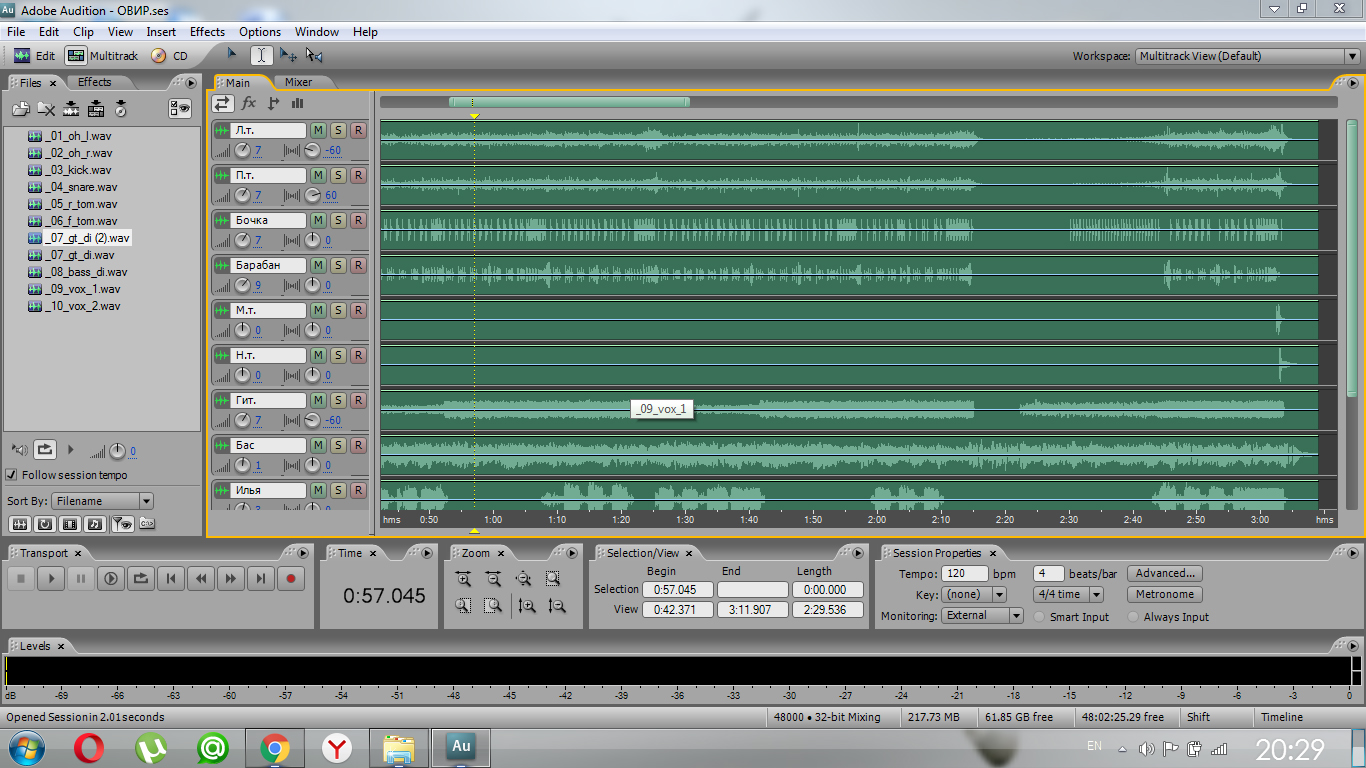The width and height of the screenshot is (1366, 768).
Task: Click the Zoom Out Horizontally icon
Action: (x=493, y=578)
